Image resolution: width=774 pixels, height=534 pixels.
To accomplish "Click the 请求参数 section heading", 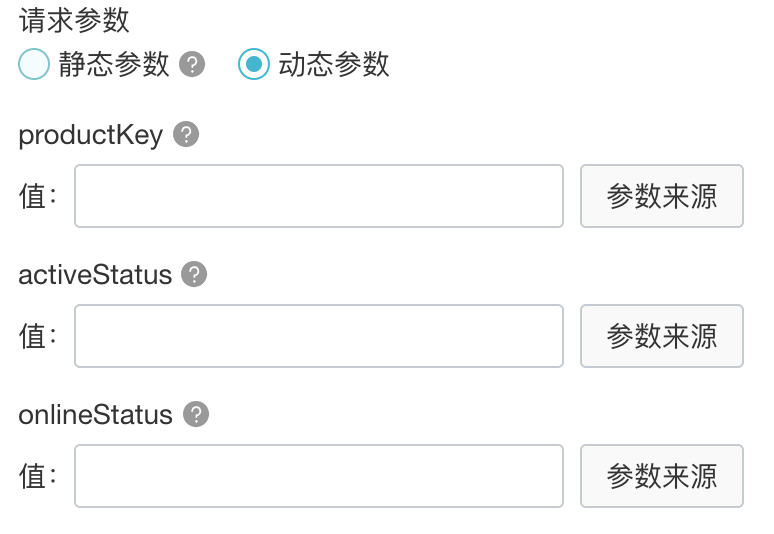I will pos(74,20).
